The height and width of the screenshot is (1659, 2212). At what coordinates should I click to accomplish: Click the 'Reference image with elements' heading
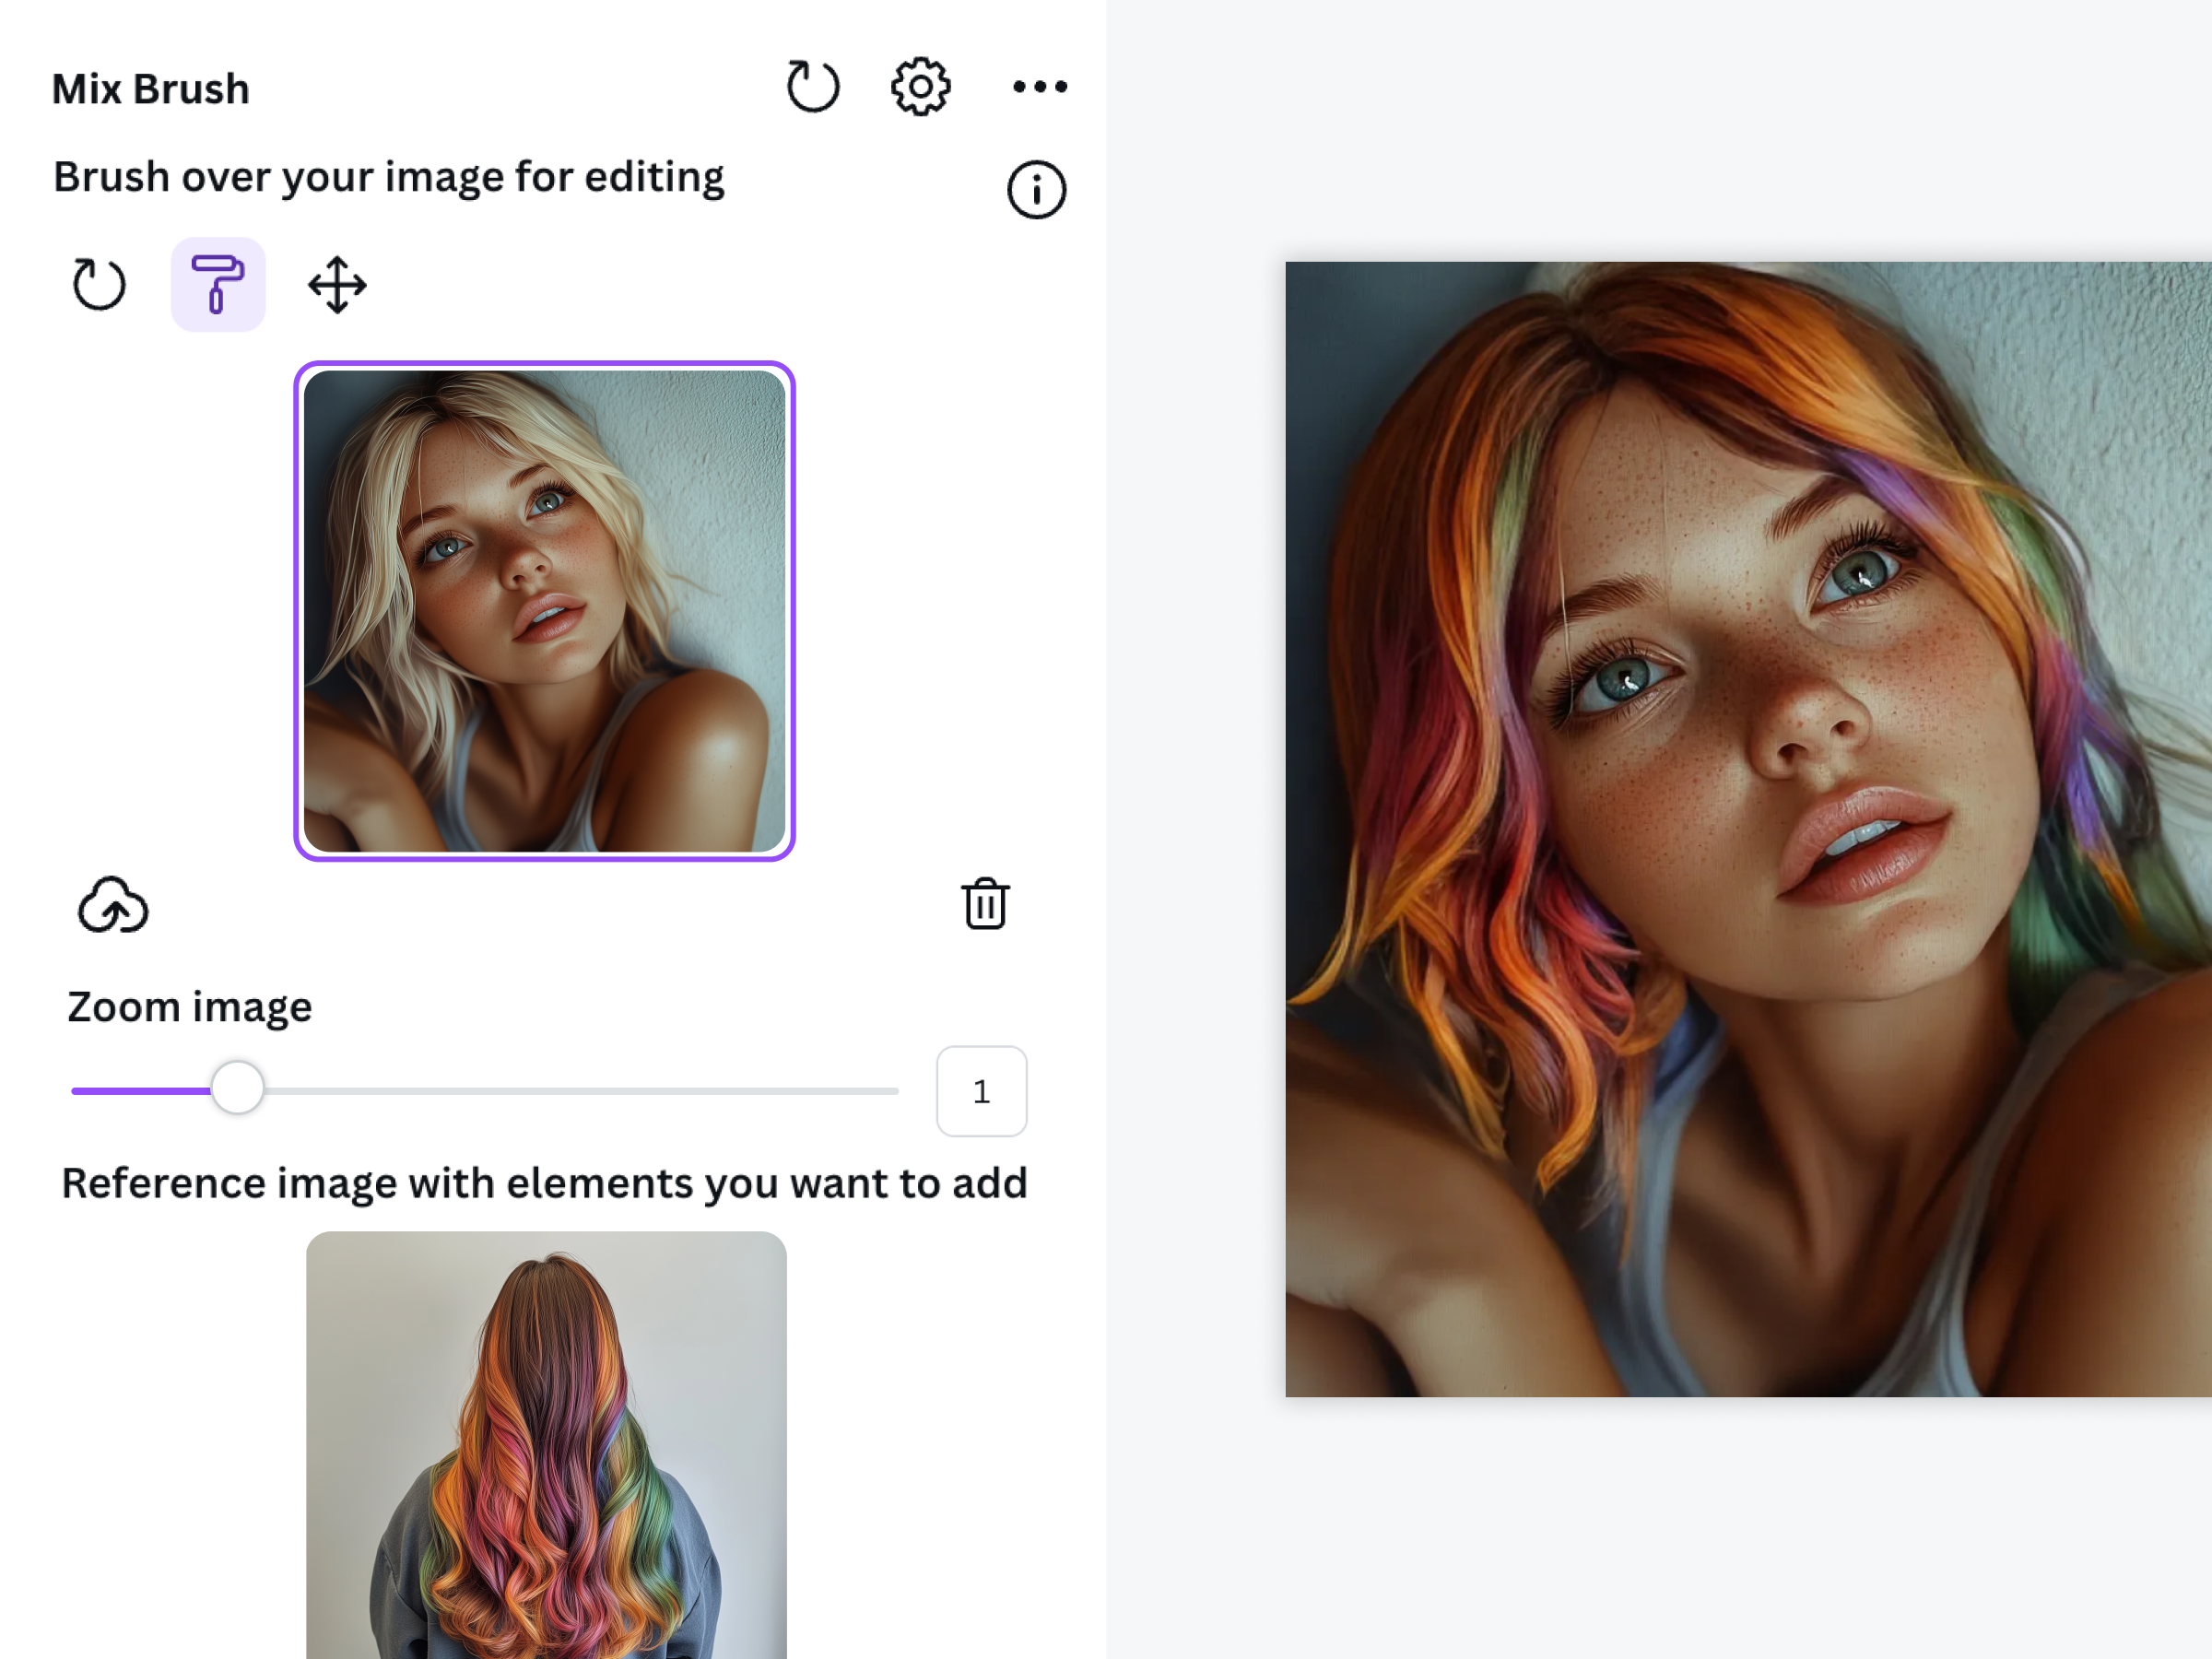544,1183
